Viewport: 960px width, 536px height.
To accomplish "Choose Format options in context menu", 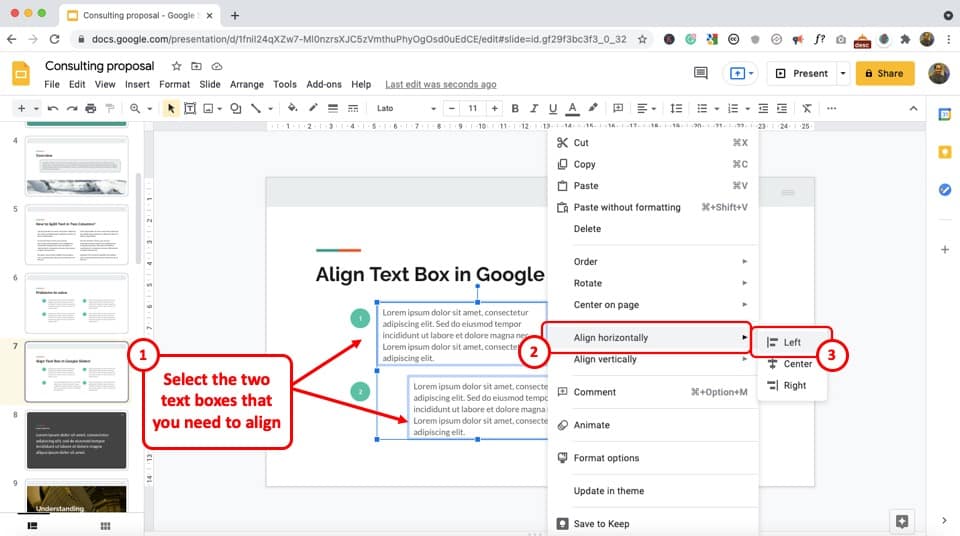I will click(x=653, y=458).
